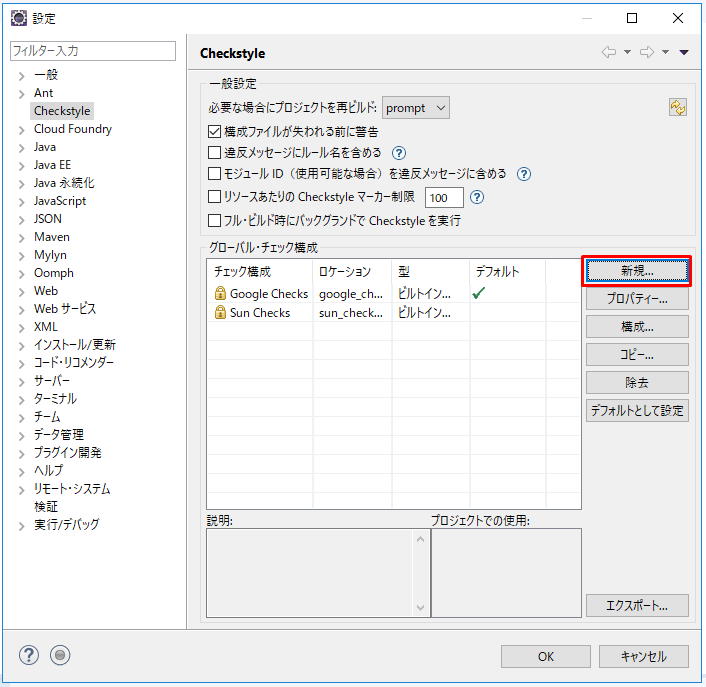Click the help question mark at bottom left

click(29, 655)
